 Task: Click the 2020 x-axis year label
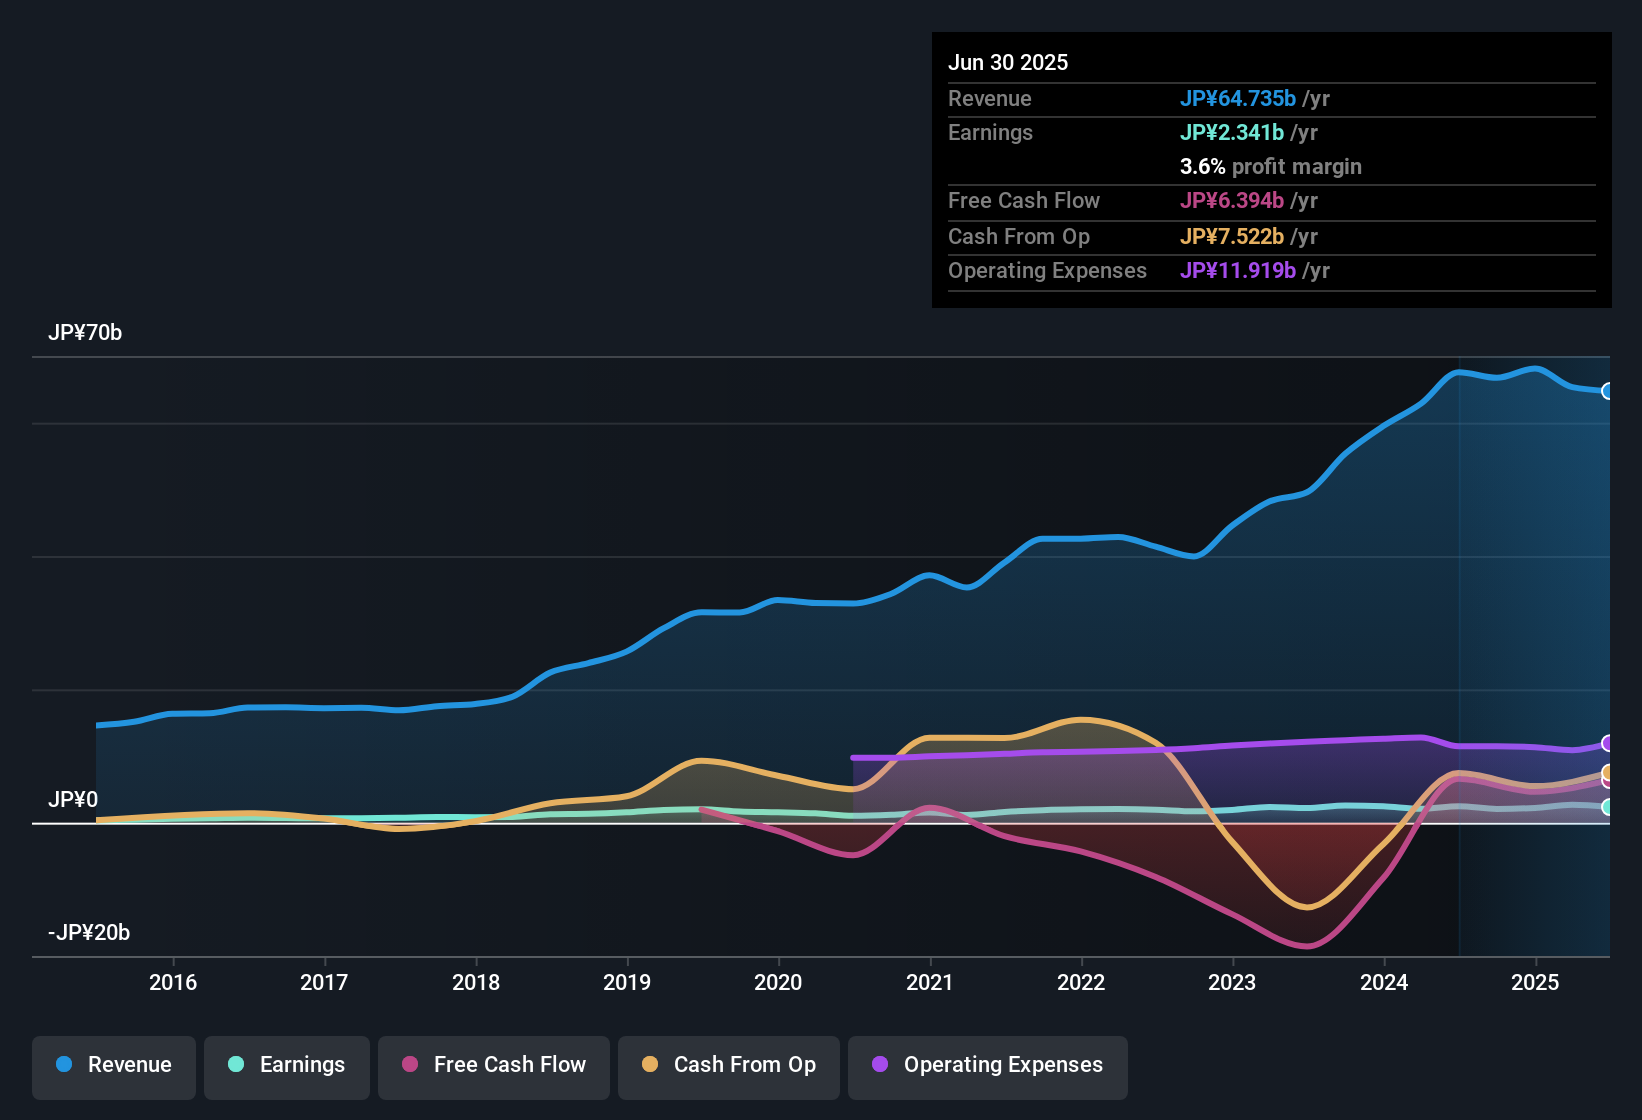778,983
